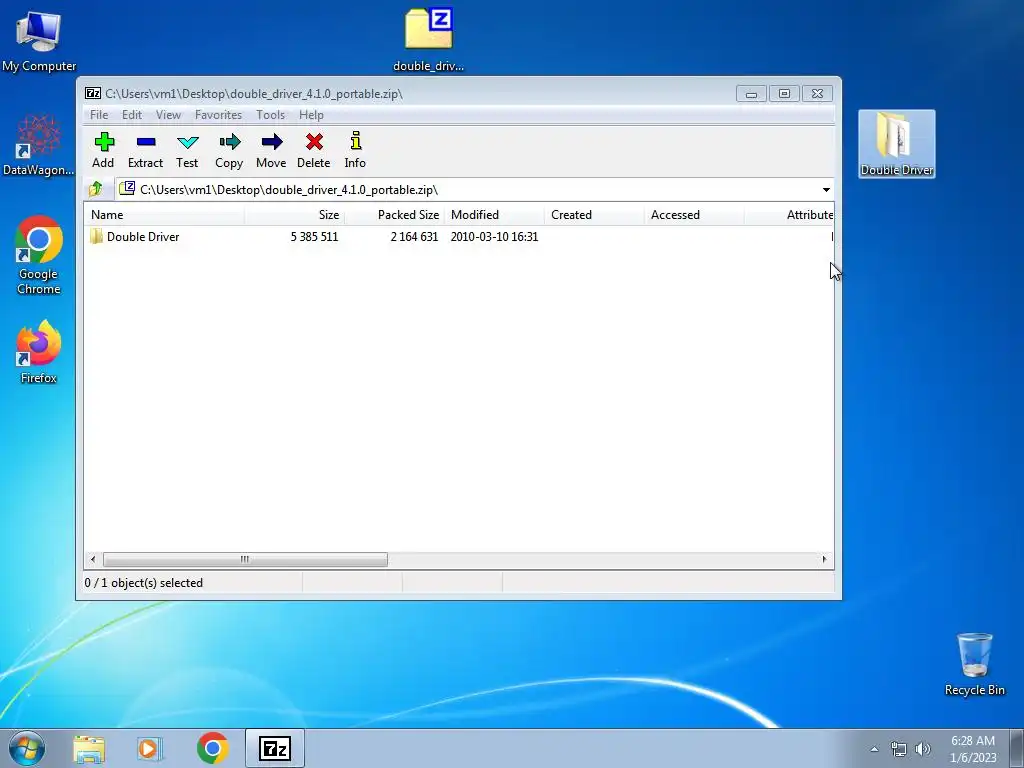
Task: Open Chrome from the taskbar
Action: [x=212, y=748]
